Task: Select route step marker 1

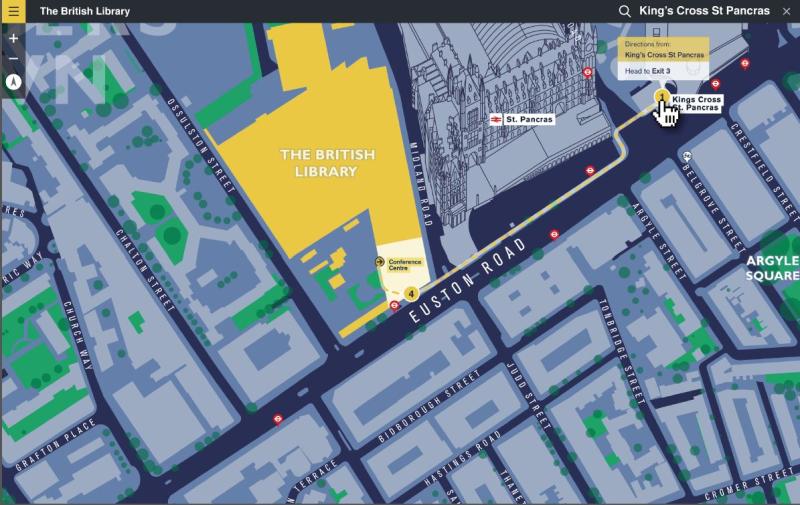Action: 662,96
